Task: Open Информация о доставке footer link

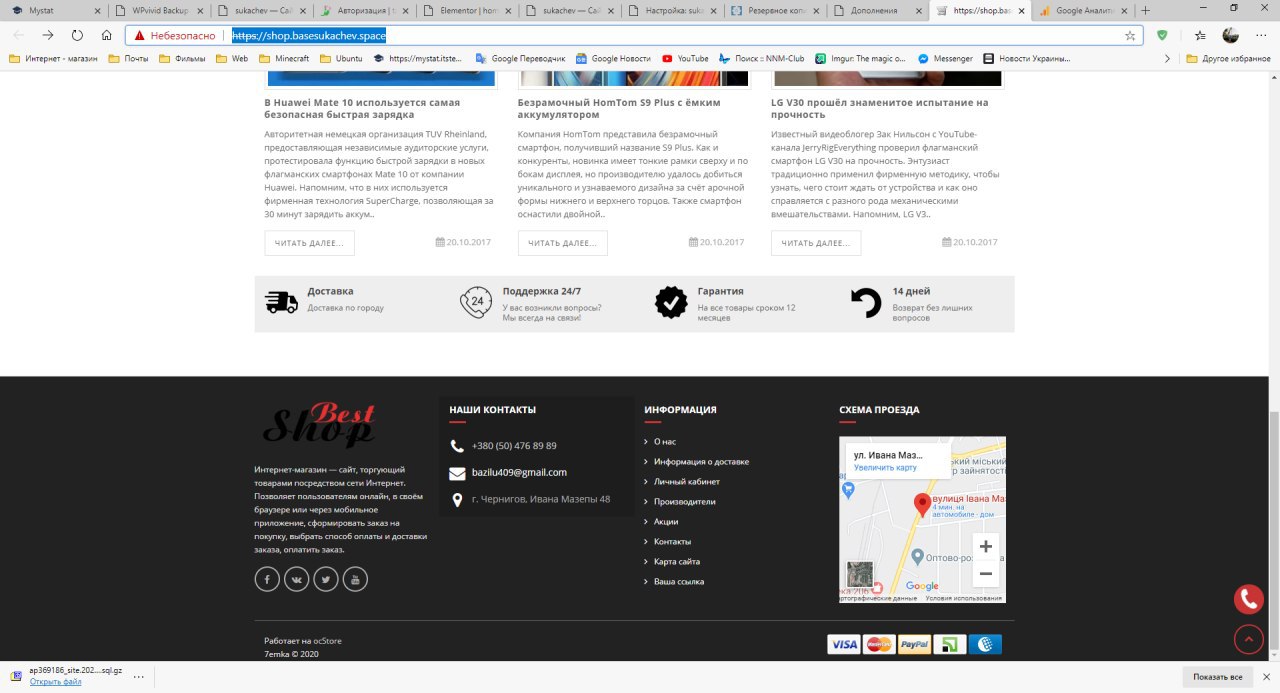Action: [701, 461]
